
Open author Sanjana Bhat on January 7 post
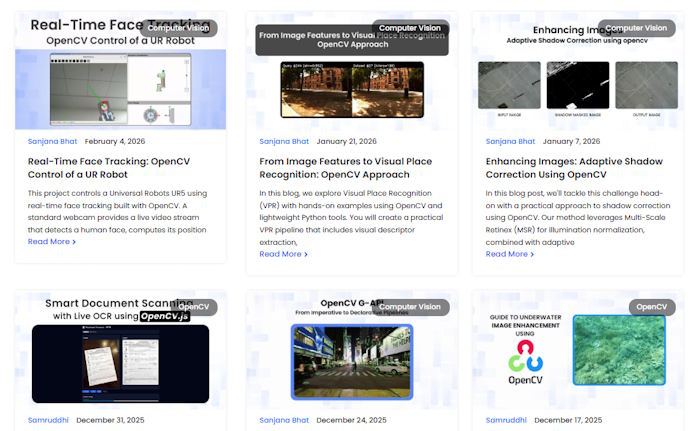point(510,141)
